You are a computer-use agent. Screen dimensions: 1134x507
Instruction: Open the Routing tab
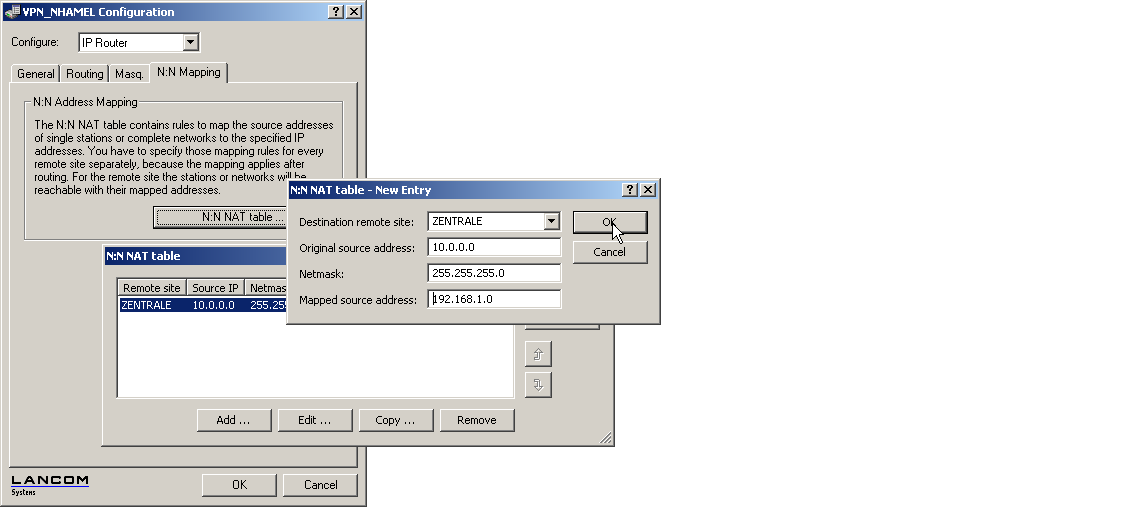(x=85, y=74)
